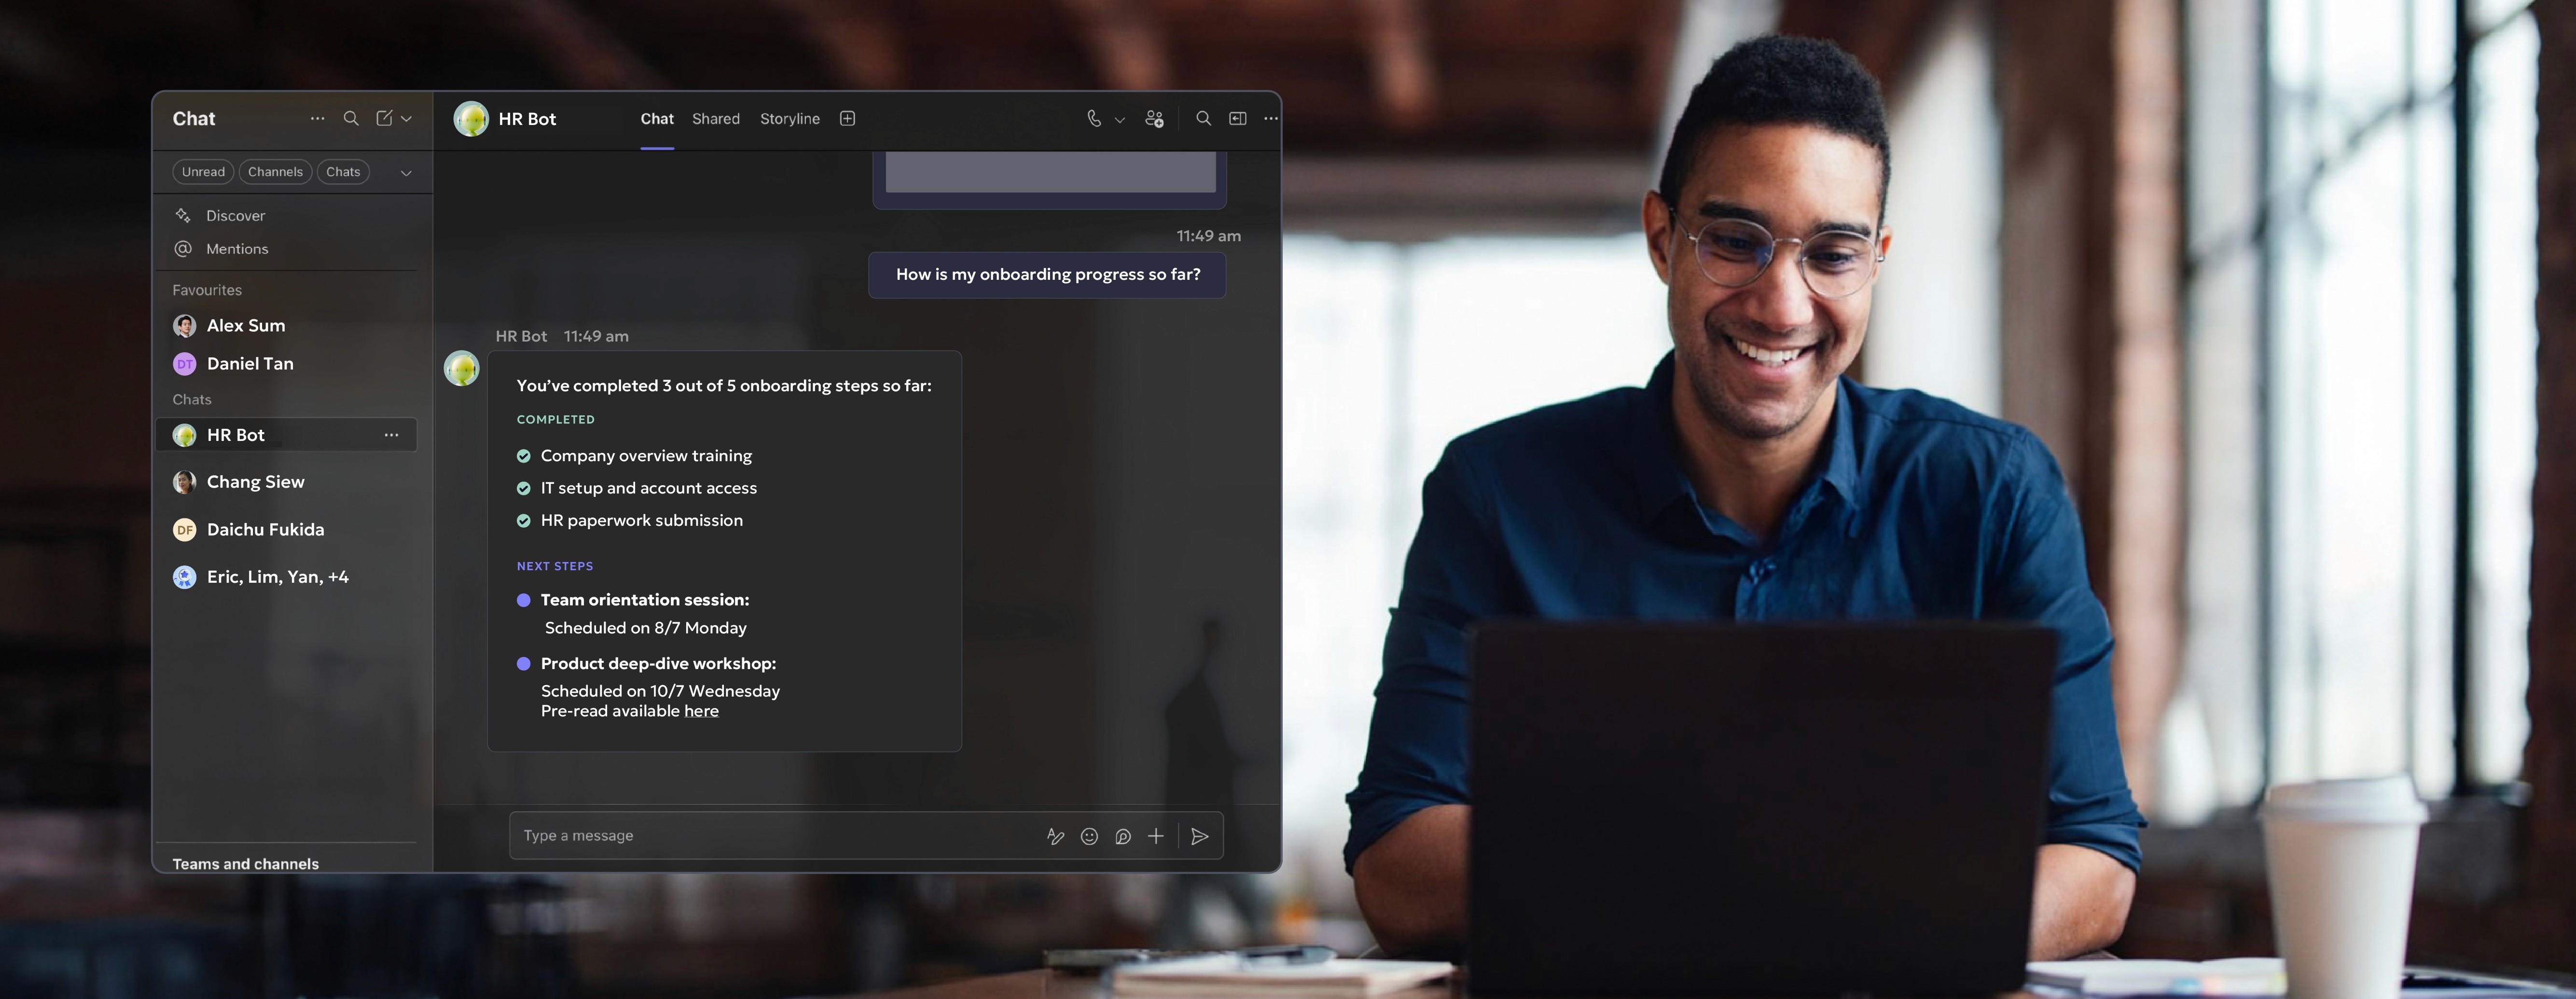Viewport: 2576px width, 999px height.
Task: Open message formatting options icon
Action: (x=1055, y=837)
